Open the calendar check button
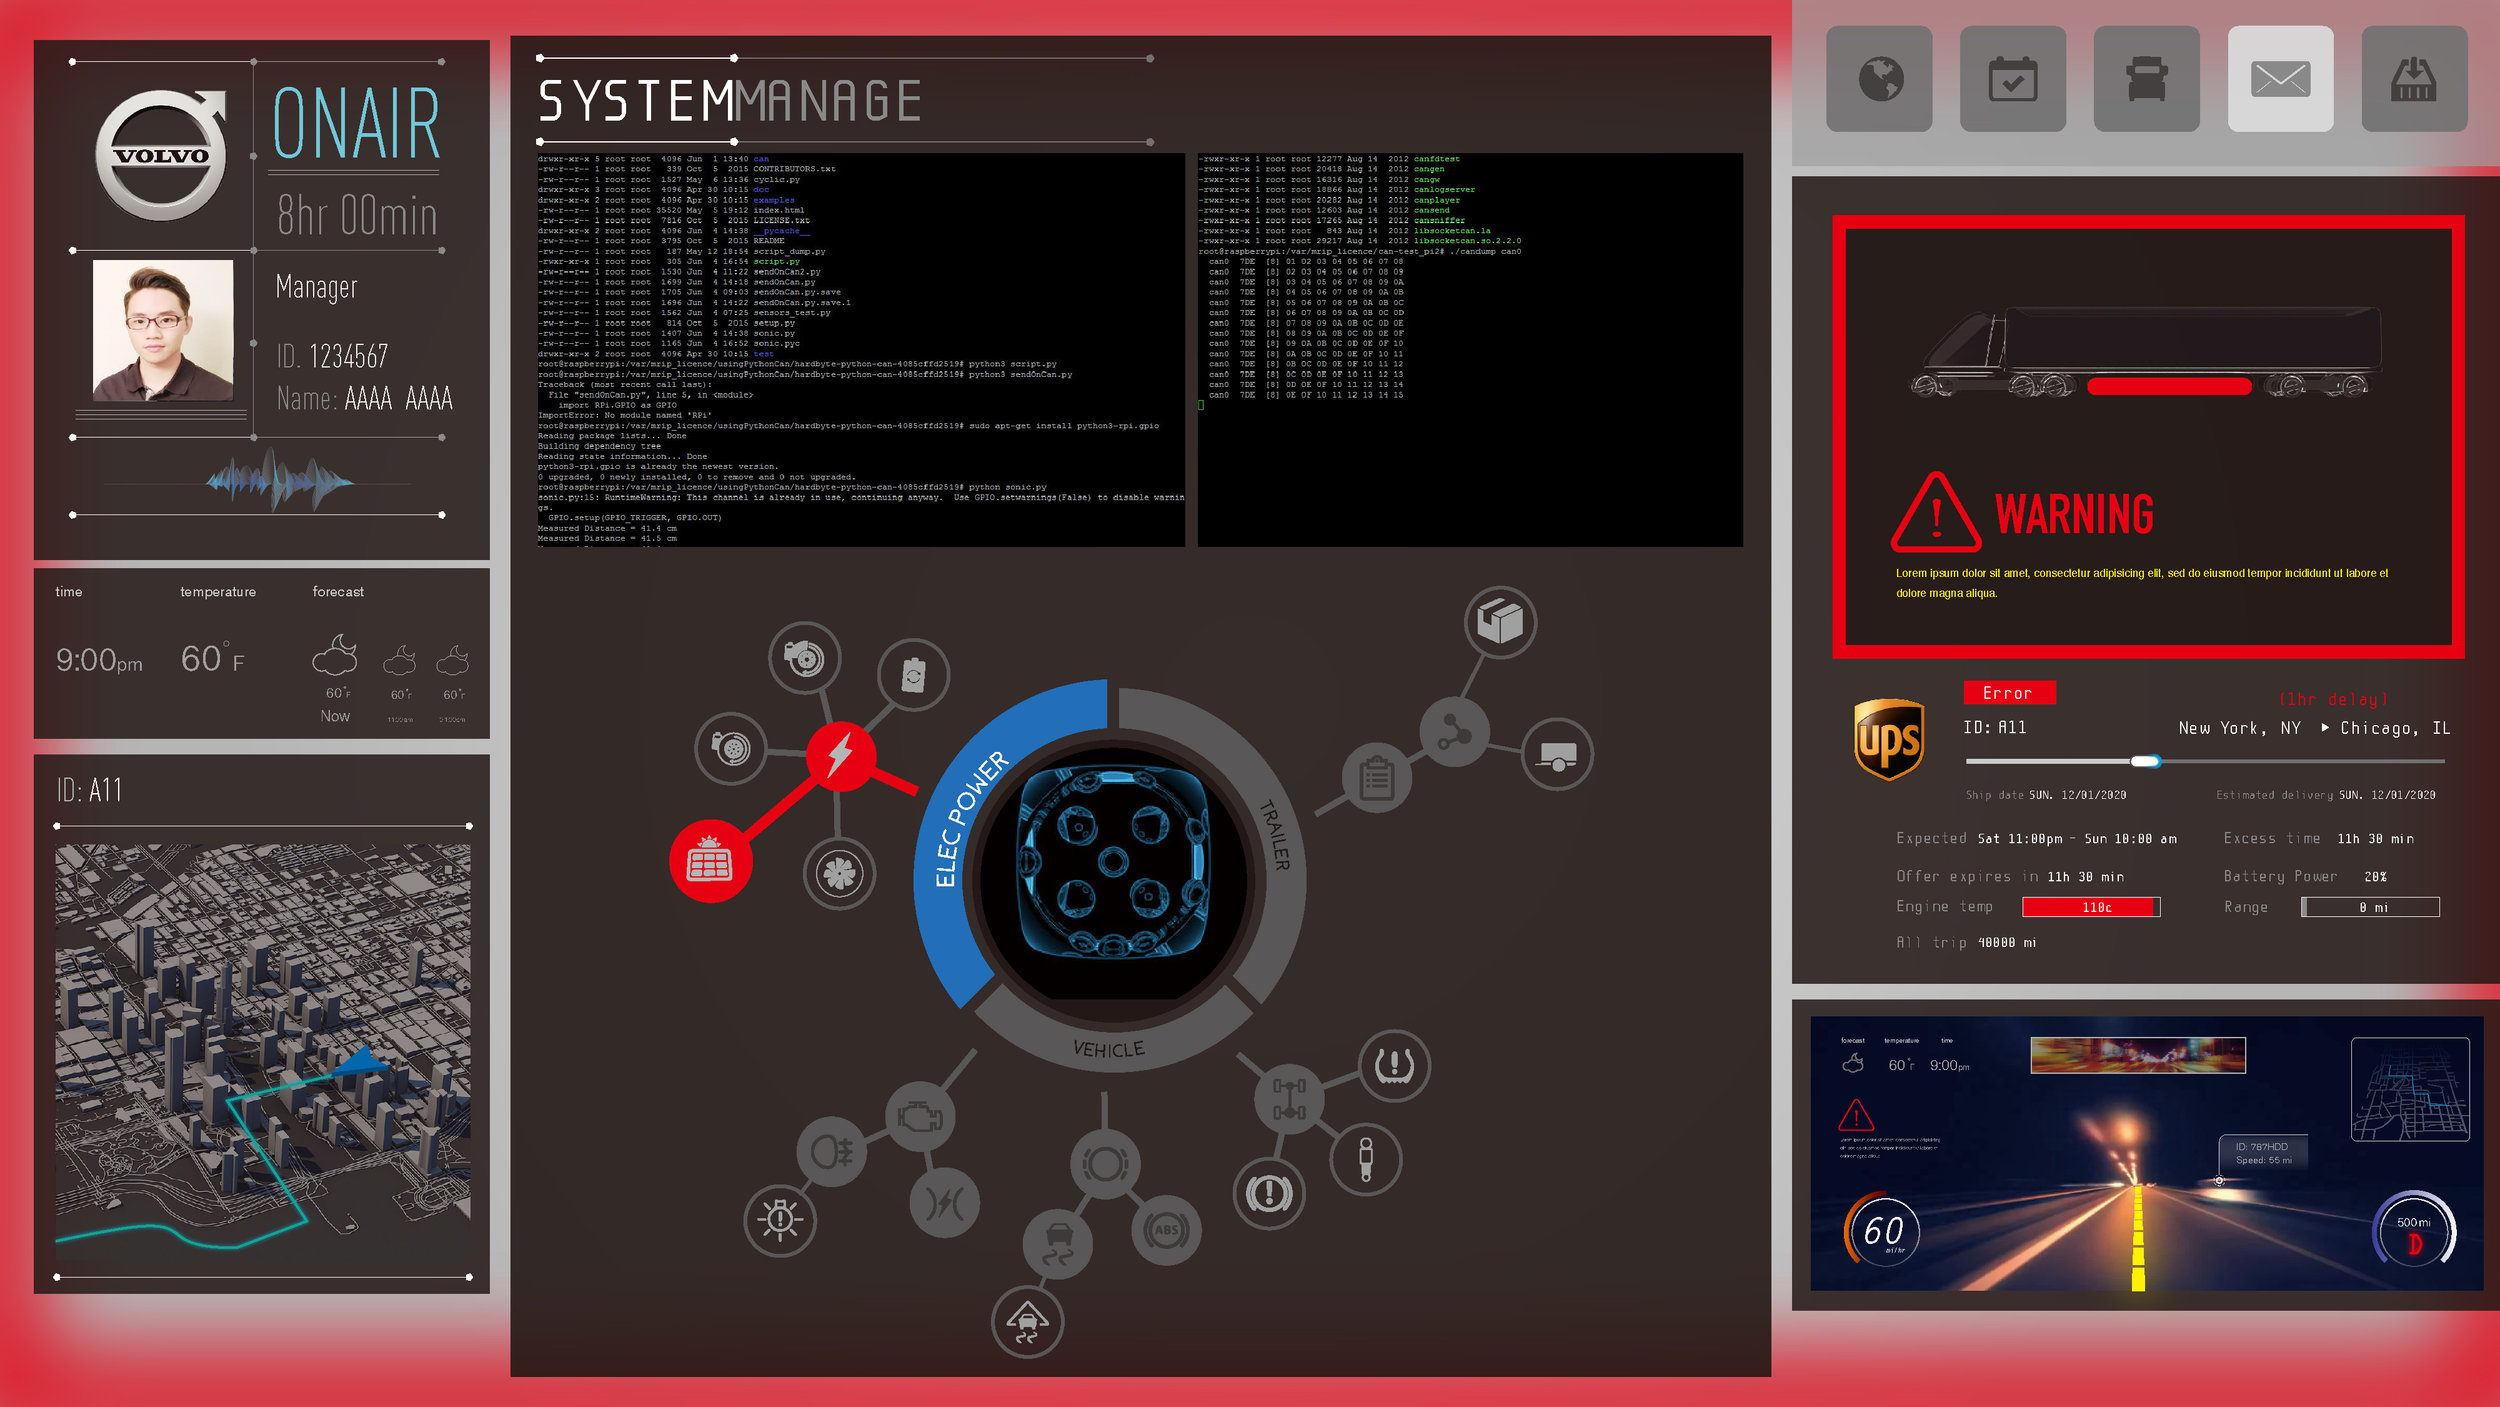 coord(2012,79)
